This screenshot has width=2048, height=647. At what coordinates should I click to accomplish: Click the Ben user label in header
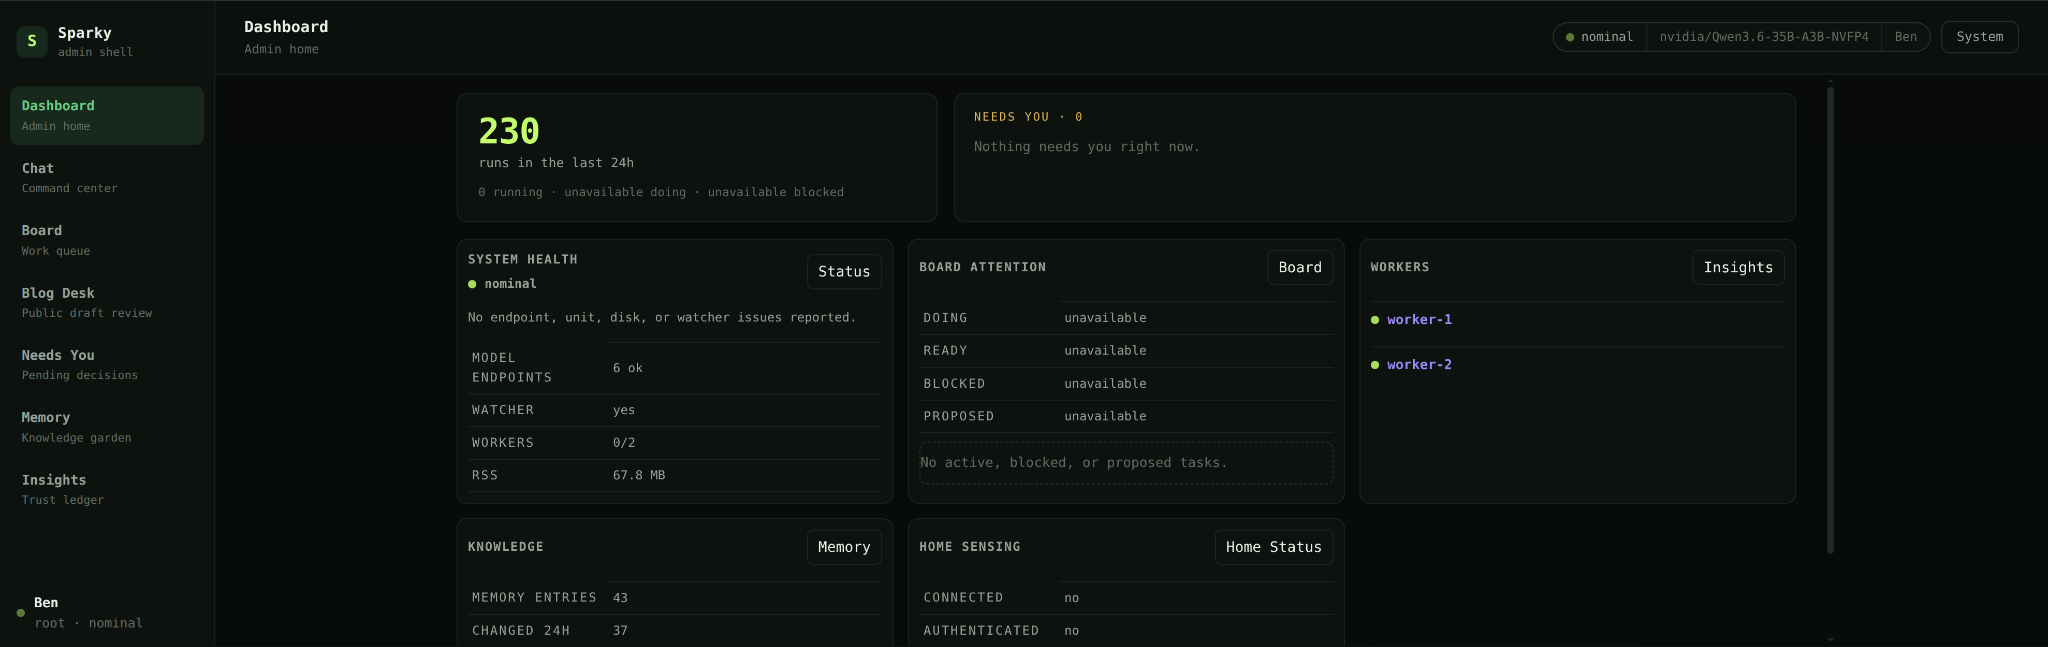point(1905,37)
